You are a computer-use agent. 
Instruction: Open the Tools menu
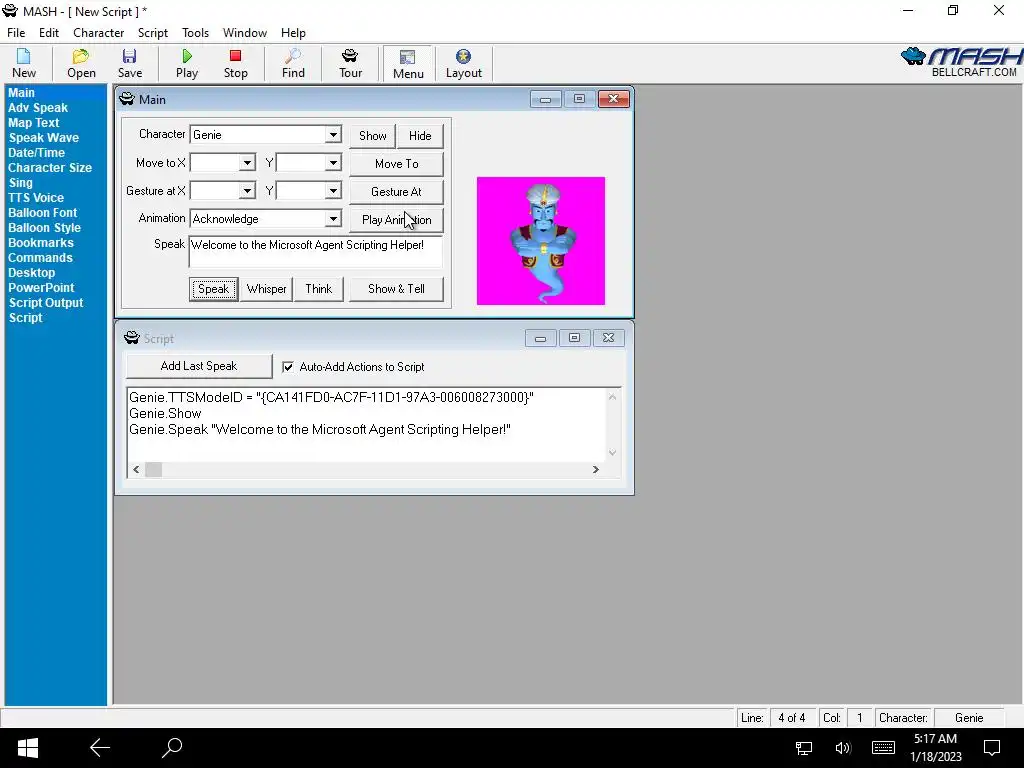[195, 33]
